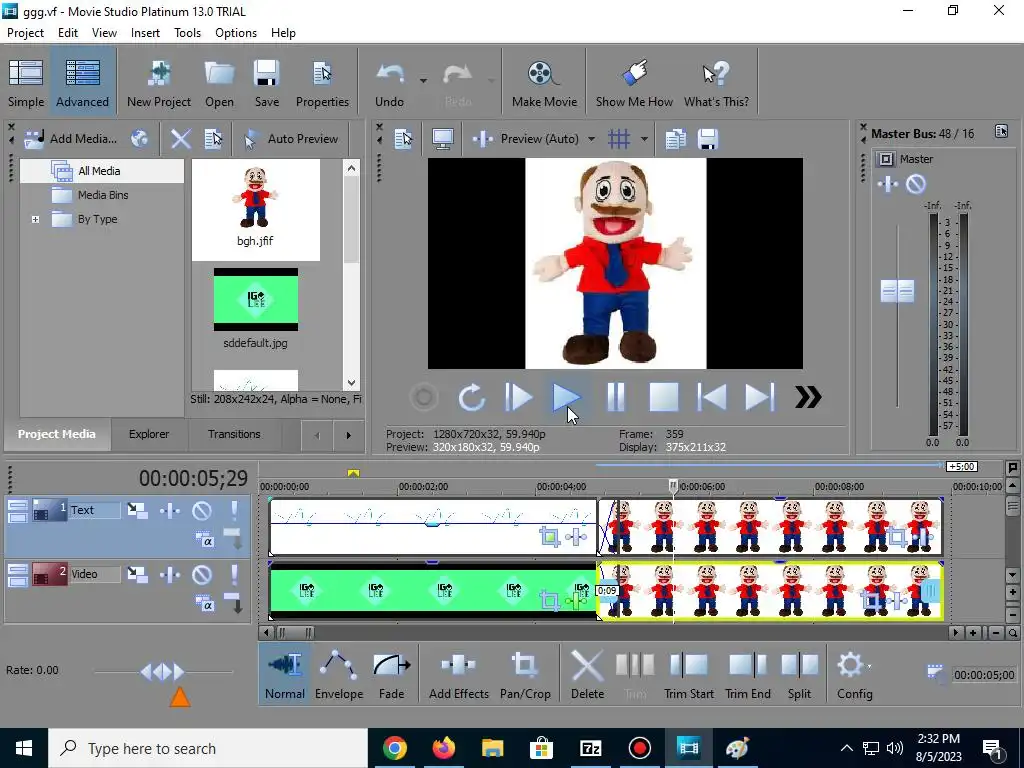
Task: Switch to Advanced mode
Action: (82, 83)
